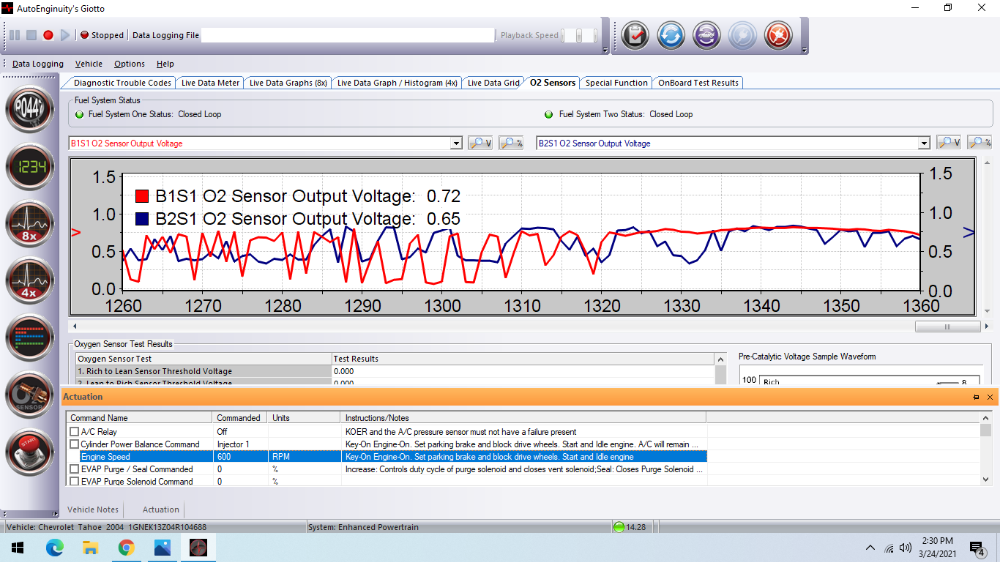Open the live data grid sidebar icon

pyautogui.click(x=30, y=338)
